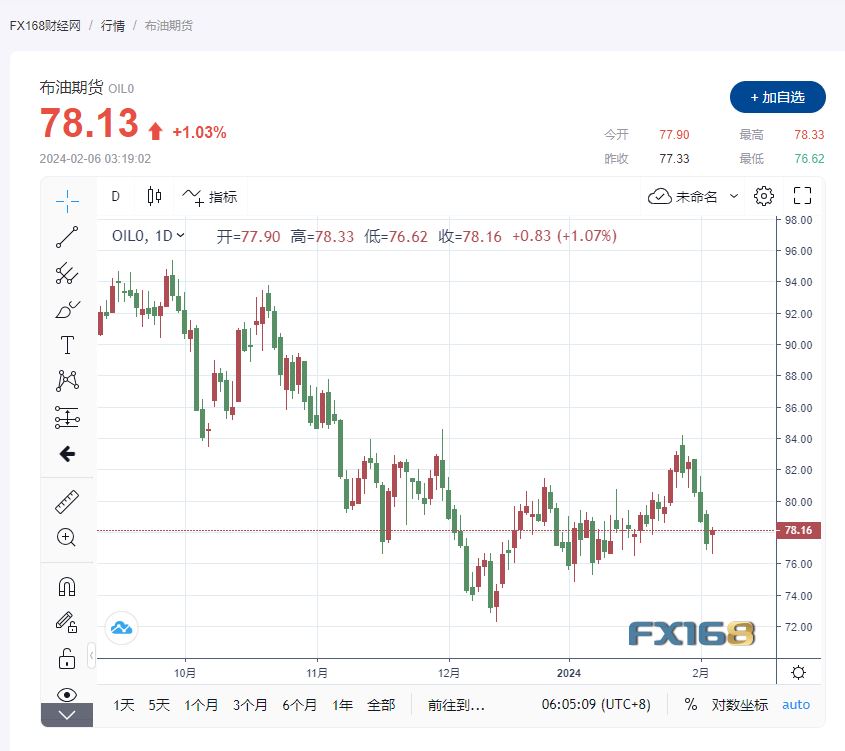Open the 未命名 layout dropdown
Viewport: 845px width, 751px height.
[x=695, y=196]
